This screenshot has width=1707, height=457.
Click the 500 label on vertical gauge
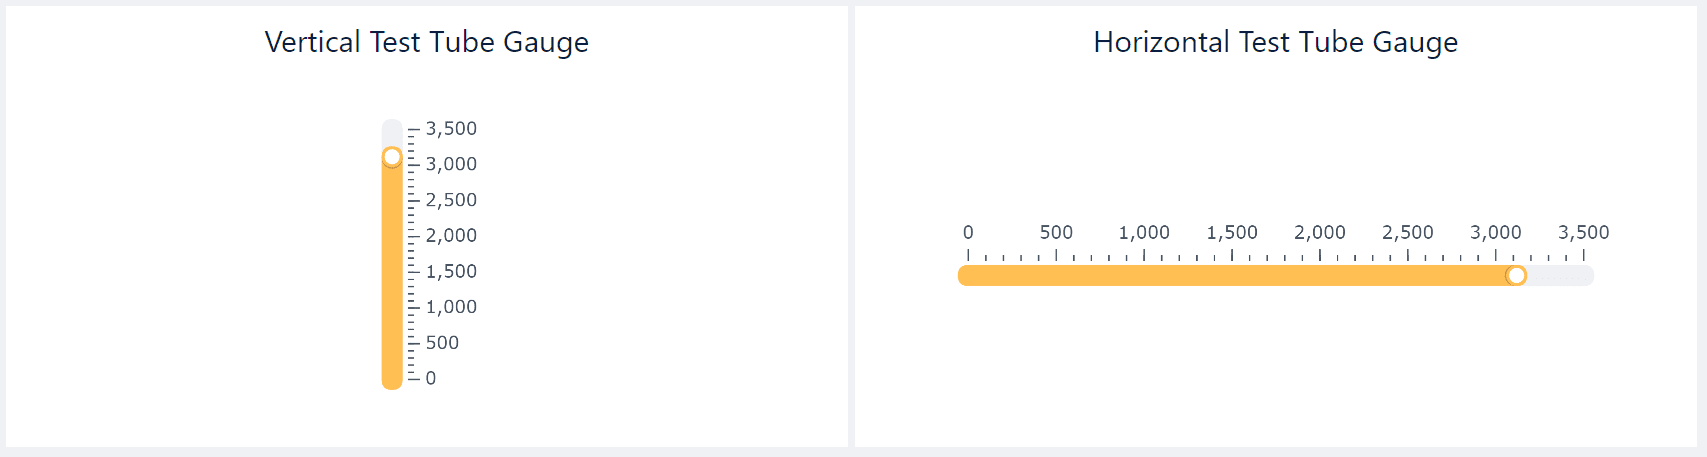(x=442, y=342)
